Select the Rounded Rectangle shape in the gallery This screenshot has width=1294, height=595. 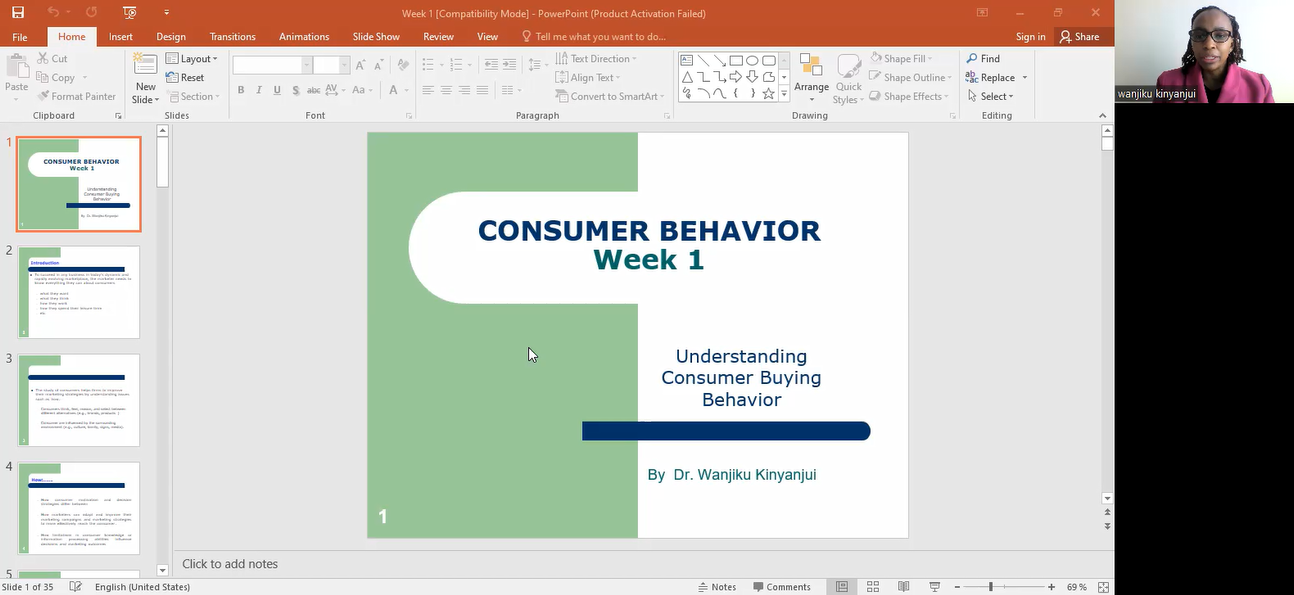tap(768, 60)
